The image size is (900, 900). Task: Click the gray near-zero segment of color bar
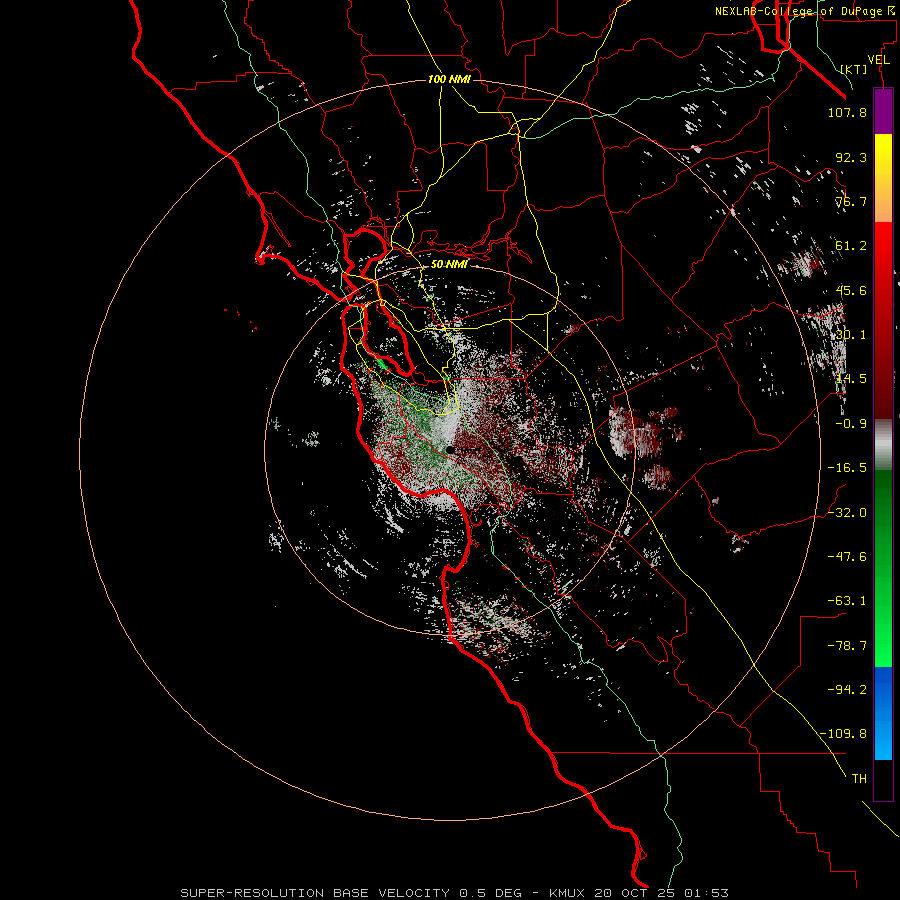tap(883, 443)
